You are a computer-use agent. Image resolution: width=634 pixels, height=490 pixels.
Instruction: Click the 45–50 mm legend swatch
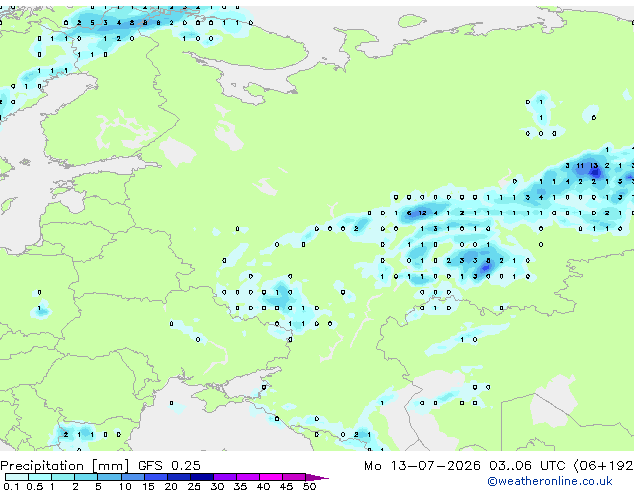(294, 477)
